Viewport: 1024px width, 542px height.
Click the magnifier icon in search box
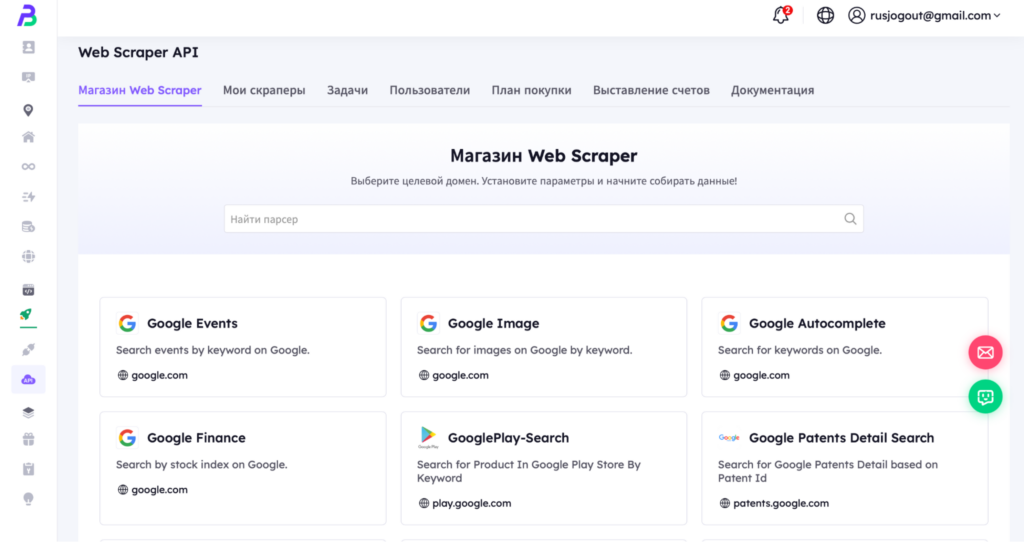coord(850,219)
